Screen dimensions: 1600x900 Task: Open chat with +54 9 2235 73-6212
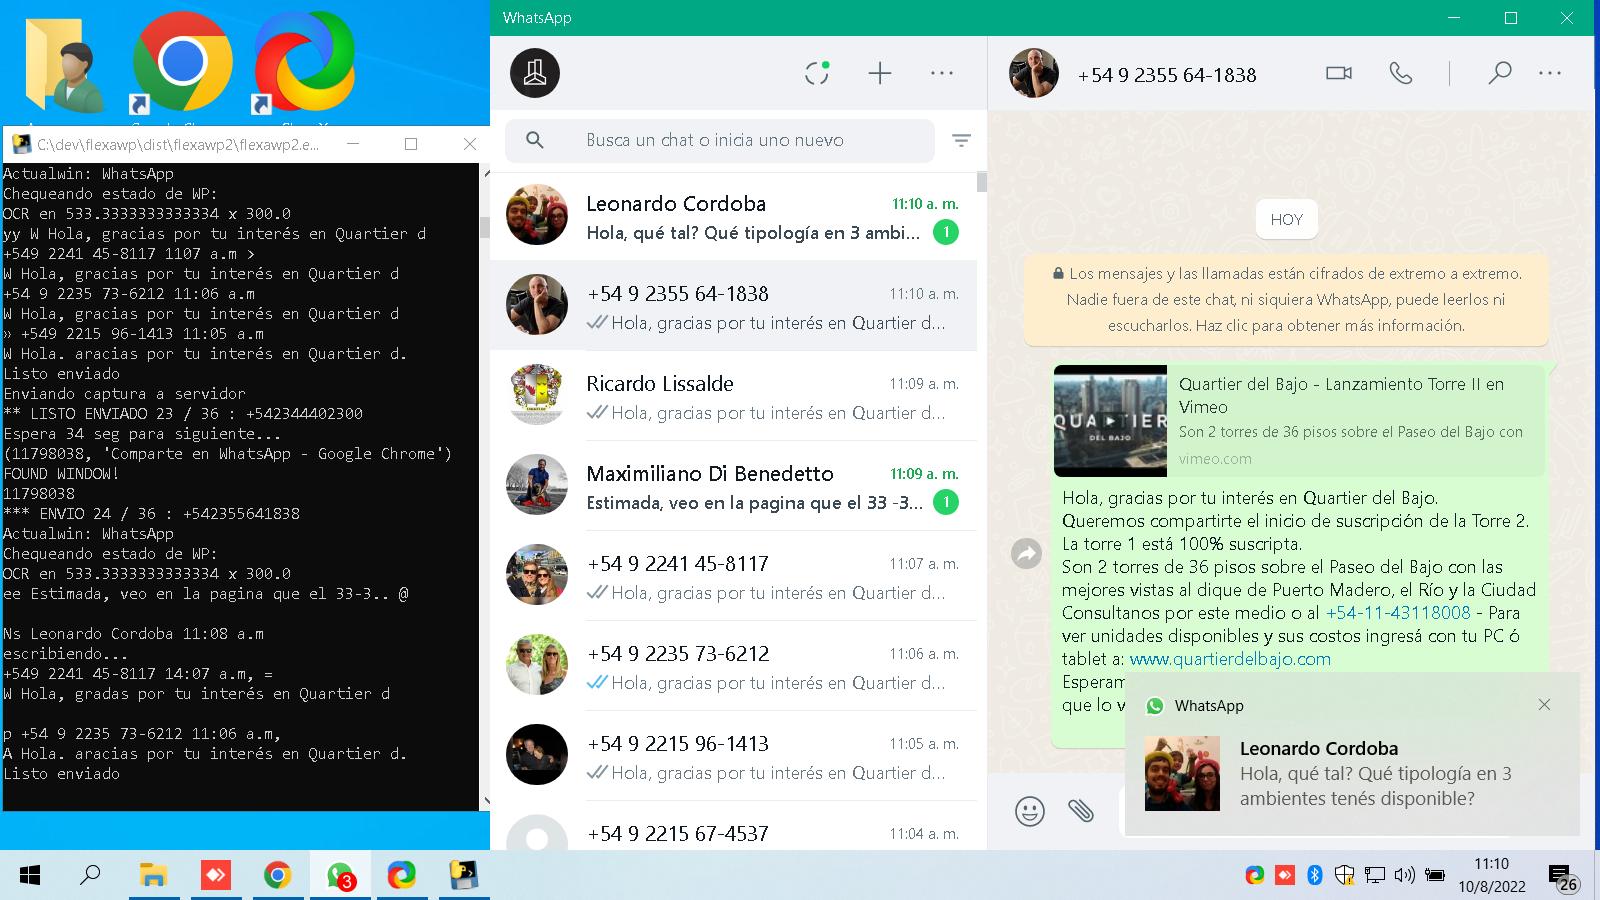click(x=733, y=666)
